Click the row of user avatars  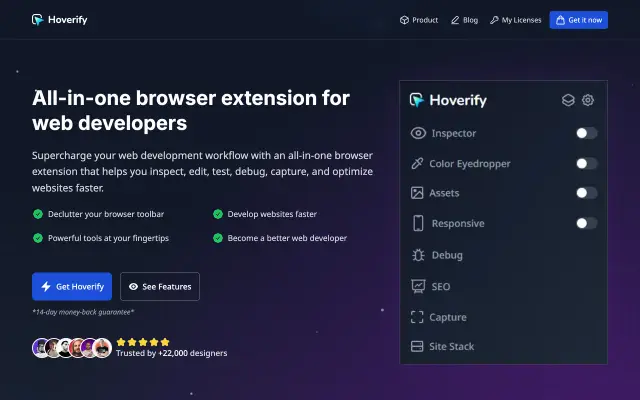72,348
